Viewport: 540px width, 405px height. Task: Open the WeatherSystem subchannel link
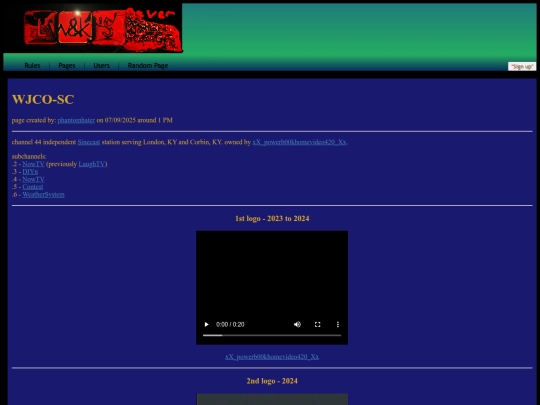pyautogui.click(x=43, y=195)
